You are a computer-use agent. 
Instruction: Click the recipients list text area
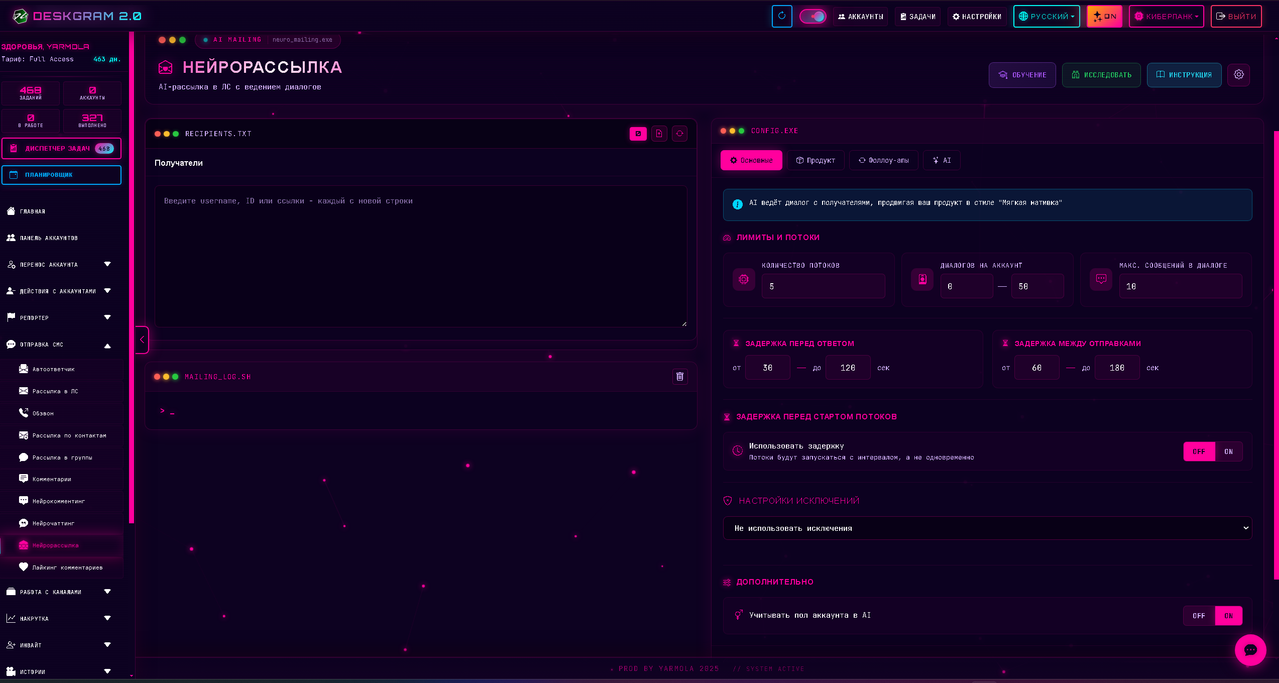pos(420,255)
